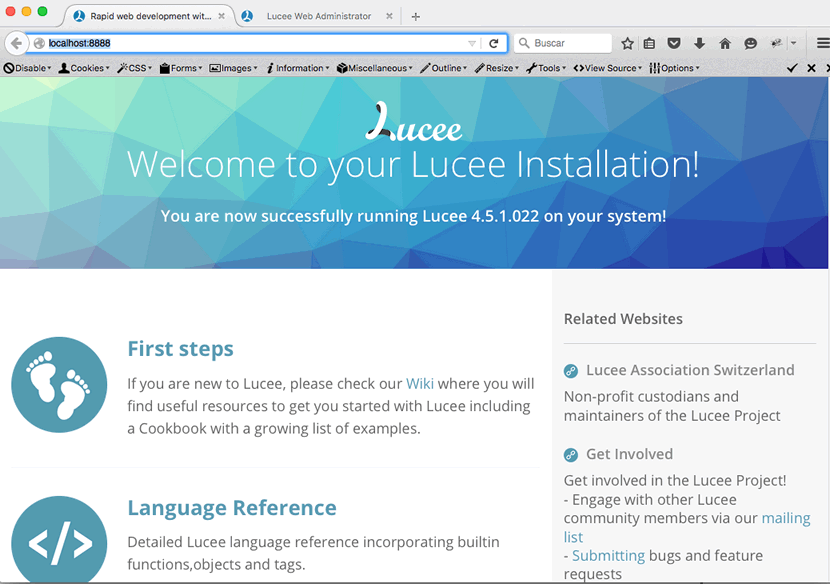This screenshot has height=584, width=830.
Task: Go back with the browser back arrow
Action: [16, 43]
